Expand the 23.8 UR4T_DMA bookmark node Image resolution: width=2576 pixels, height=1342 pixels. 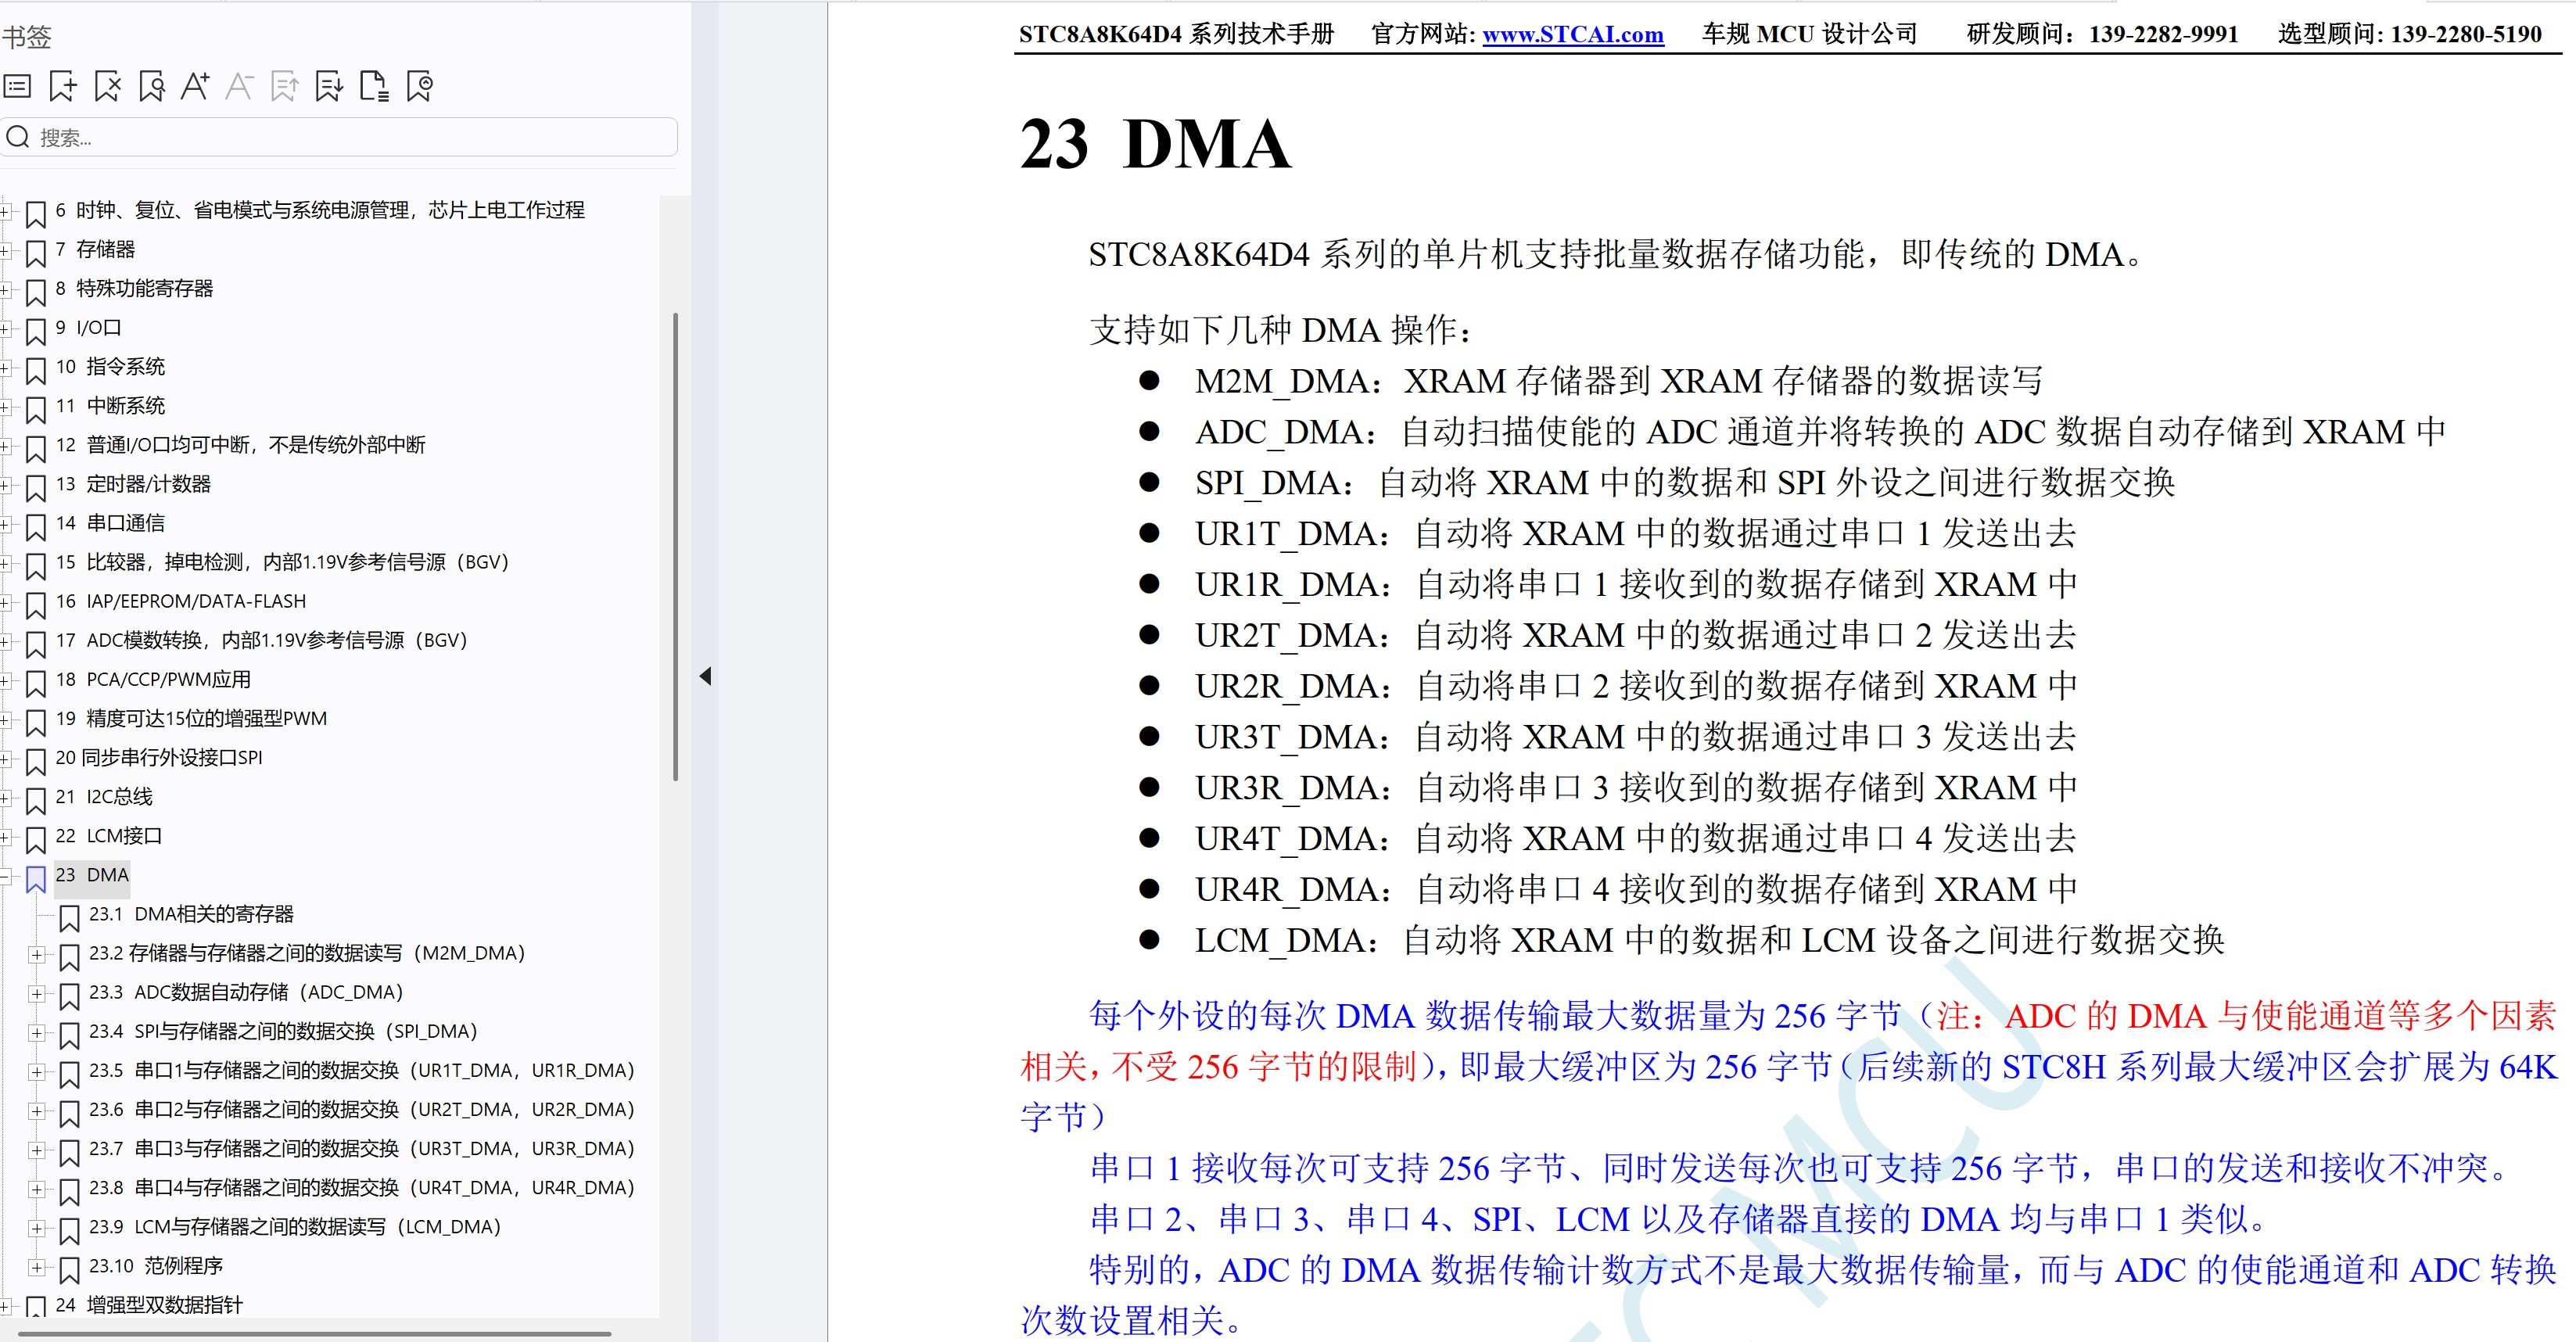point(37,1188)
